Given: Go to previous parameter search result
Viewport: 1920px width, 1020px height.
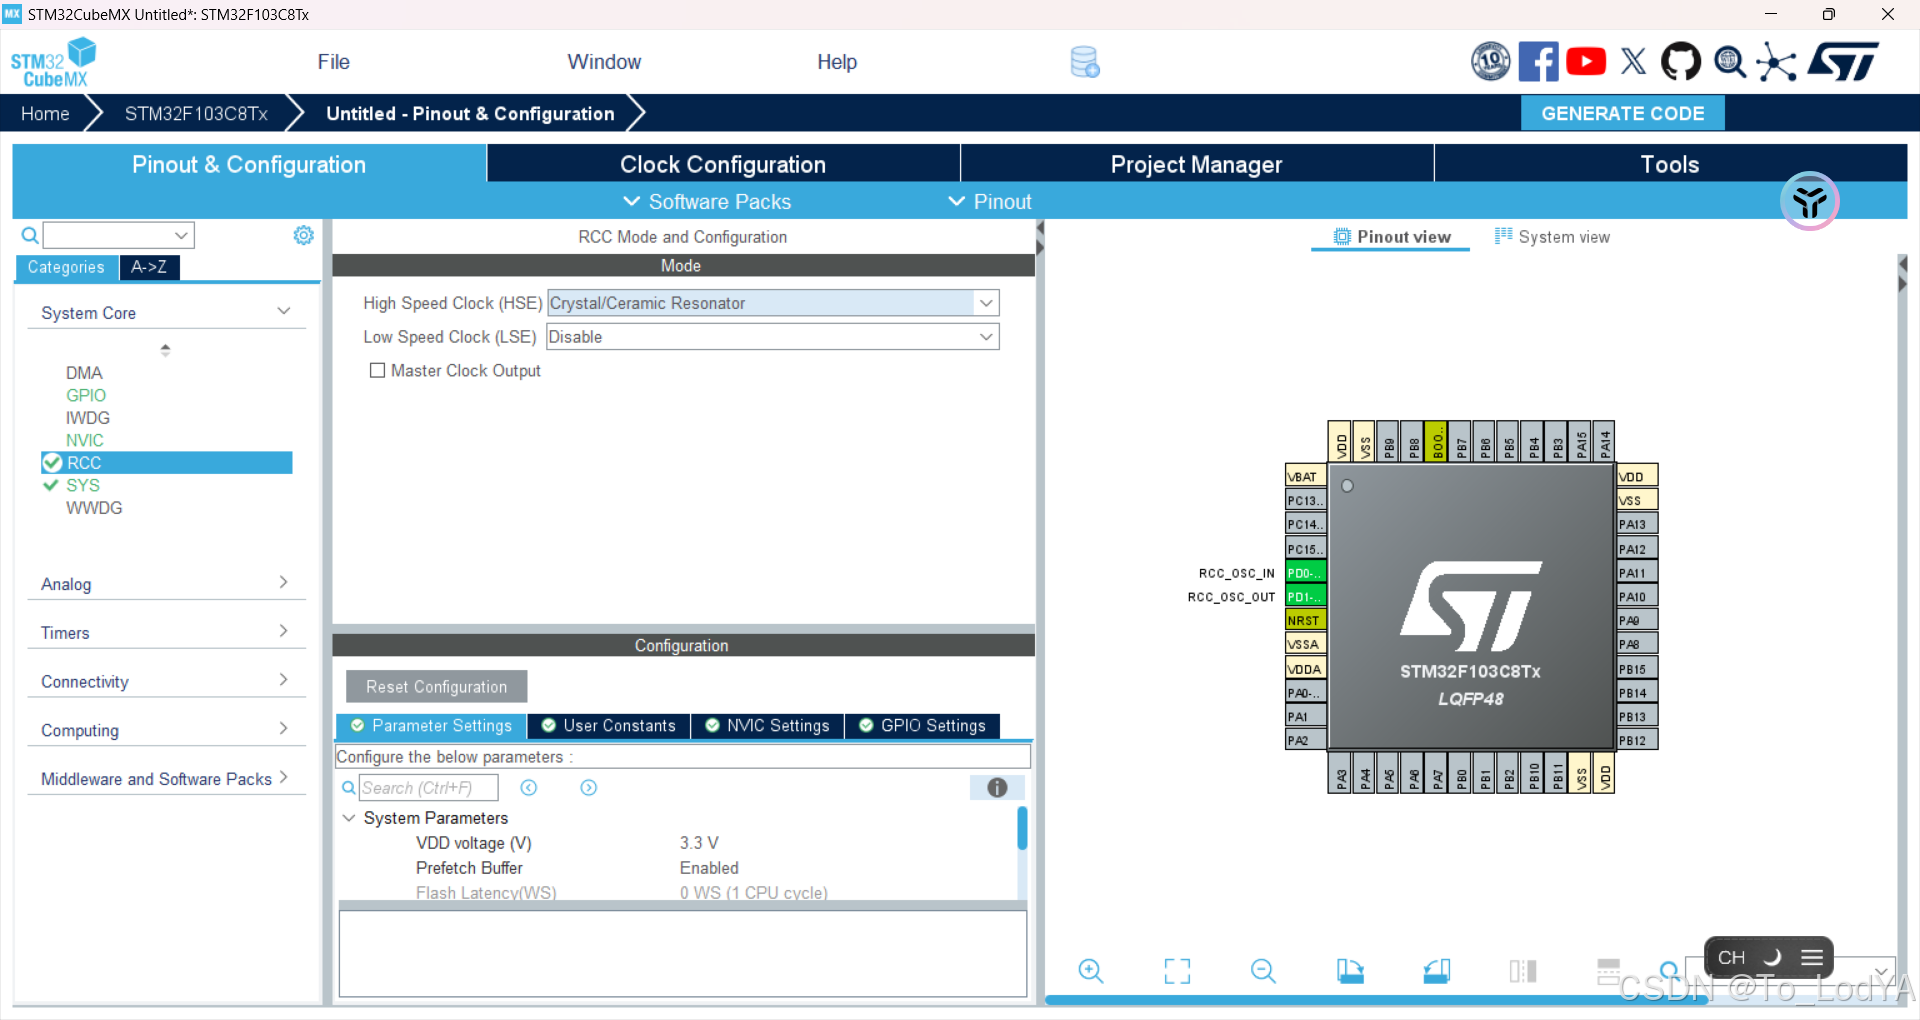Looking at the screenshot, I should pyautogui.click(x=529, y=788).
